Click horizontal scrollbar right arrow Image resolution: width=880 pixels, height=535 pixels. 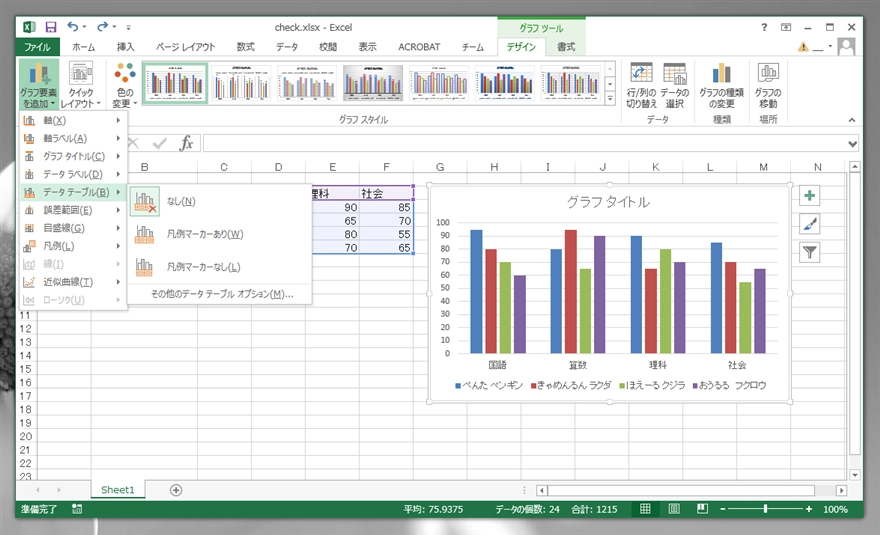tap(841, 490)
